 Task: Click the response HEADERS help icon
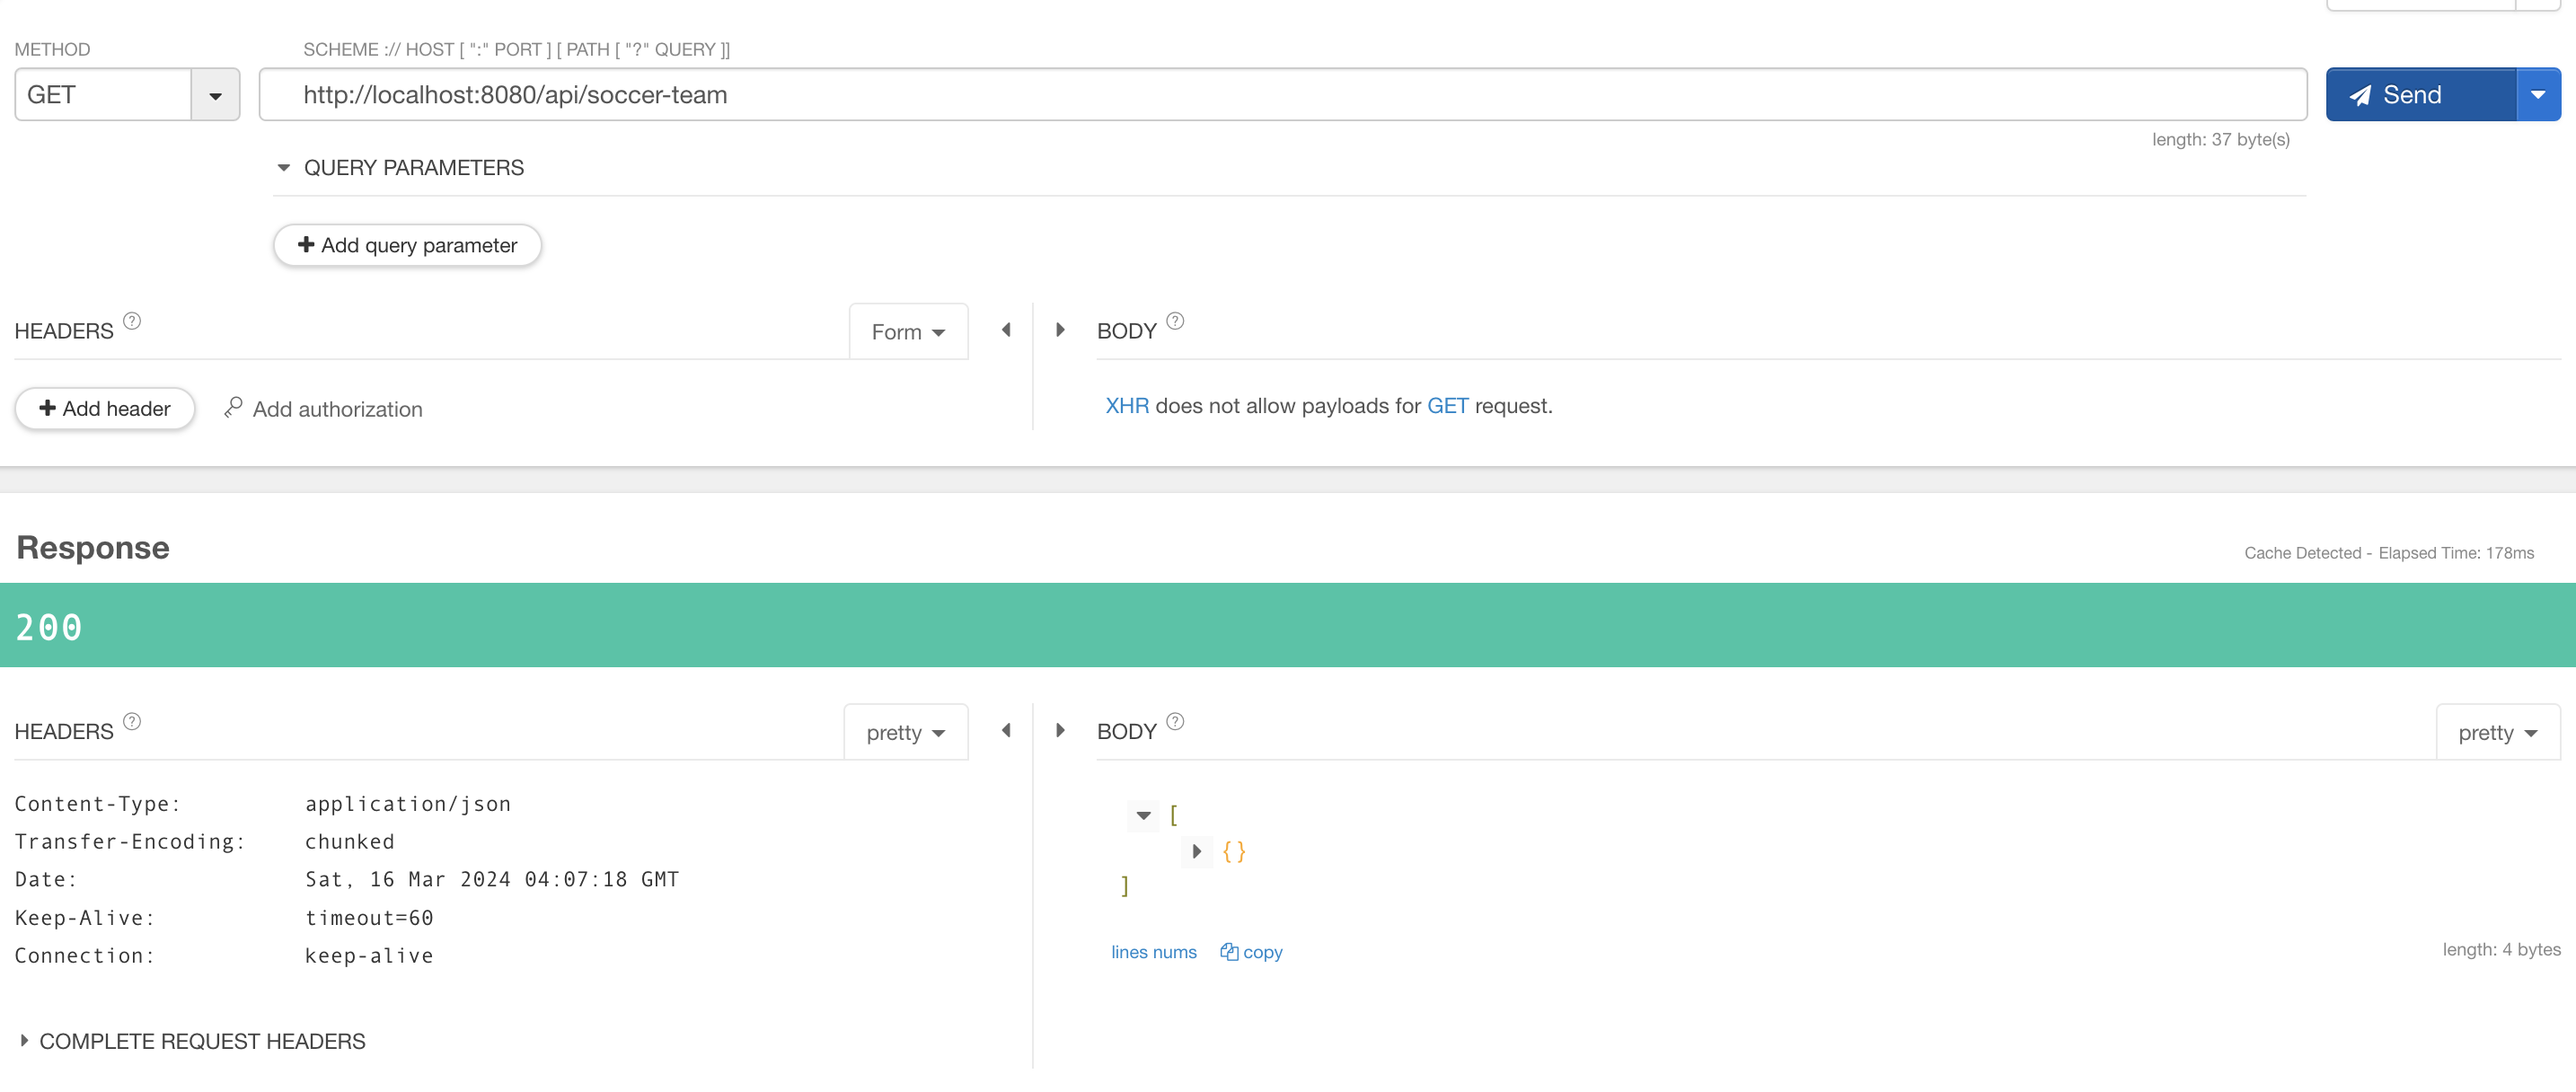[132, 721]
